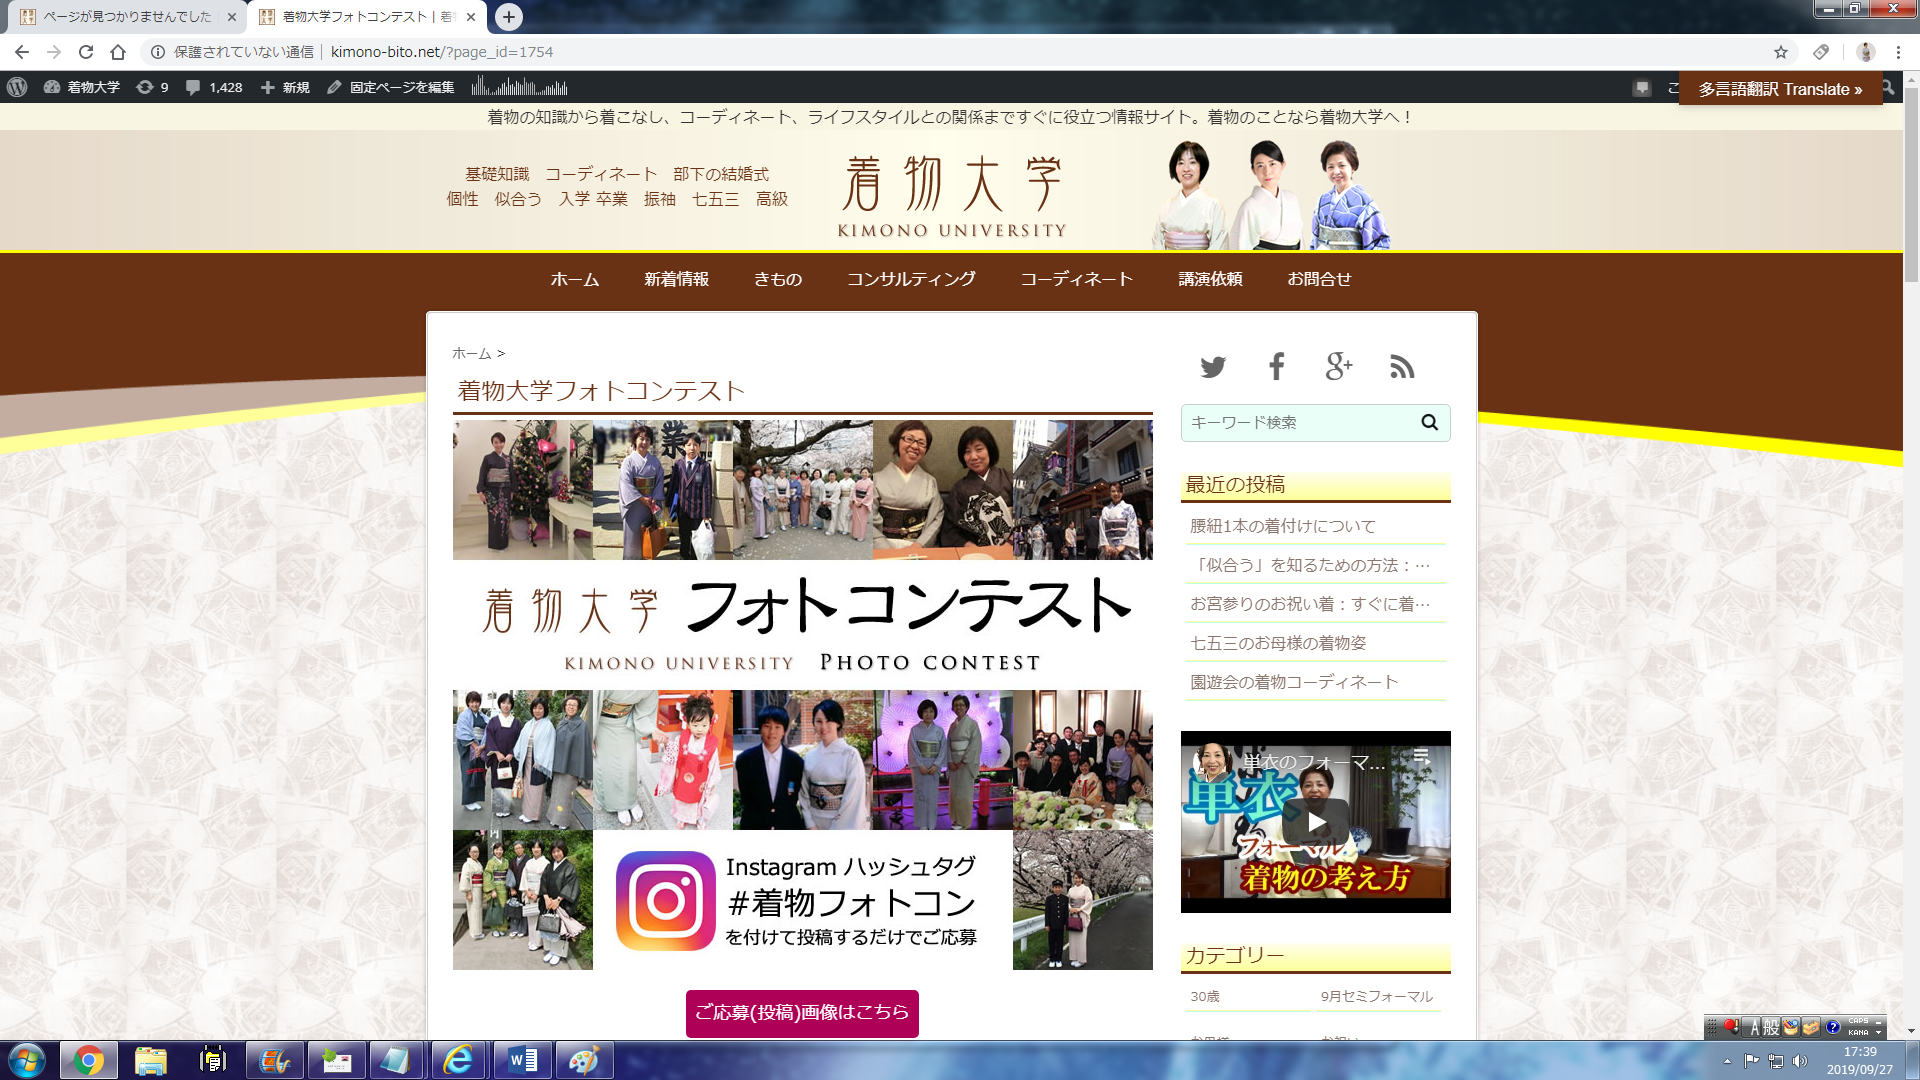Viewport: 1920px width, 1080px height.
Task: Click the browser forward arrow
Action: click(x=54, y=52)
